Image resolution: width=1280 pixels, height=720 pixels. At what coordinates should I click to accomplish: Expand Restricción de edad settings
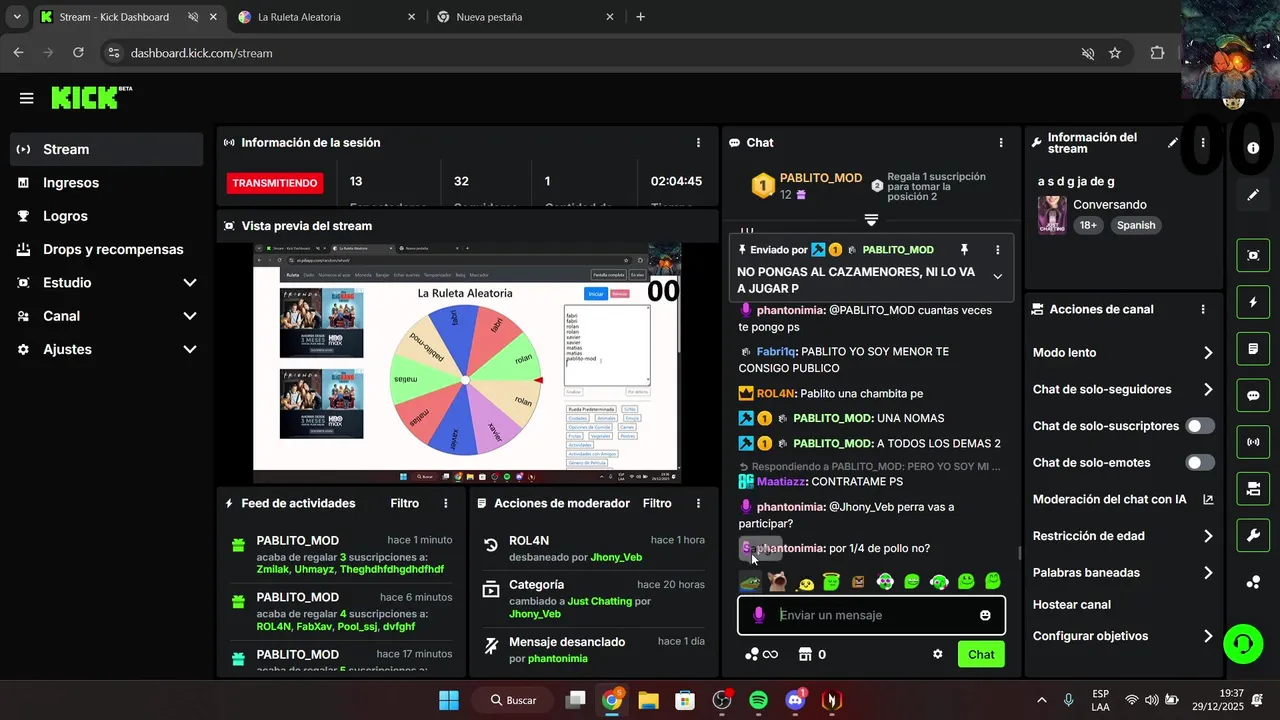1123,536
